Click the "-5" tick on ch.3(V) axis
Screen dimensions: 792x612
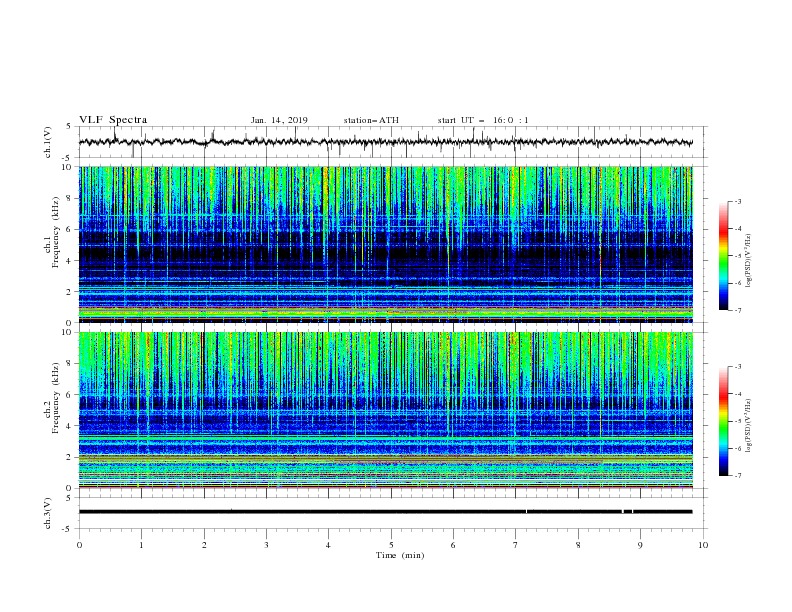pos(68,529)
